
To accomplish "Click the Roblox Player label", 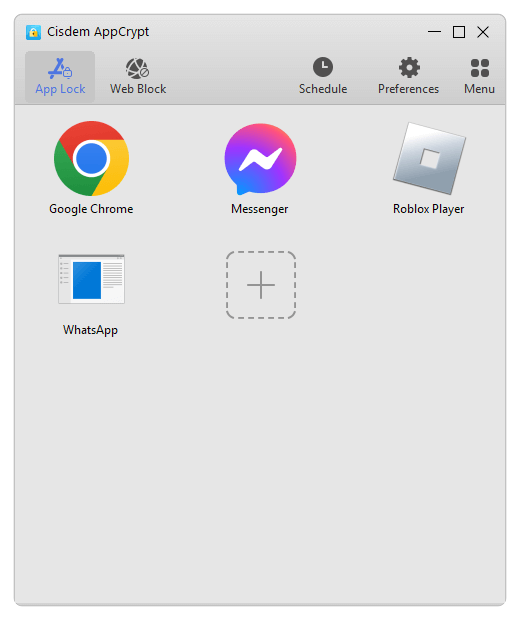I will pyautogui.click(x=429, y=209).
